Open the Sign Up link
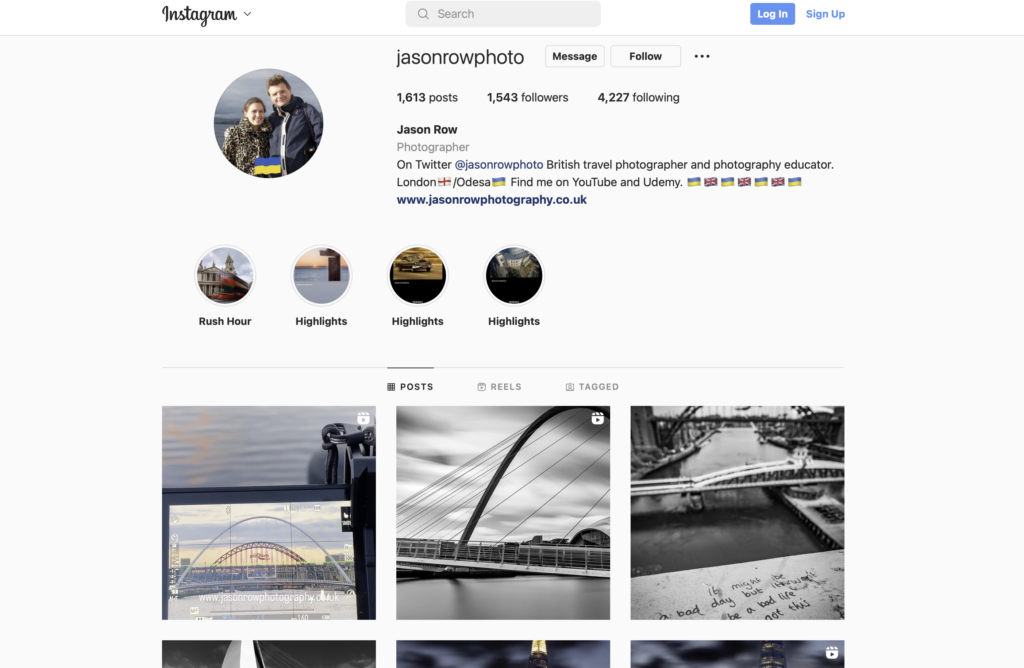This screenshot has width=1024, height=668. click(x=825, y=14)
